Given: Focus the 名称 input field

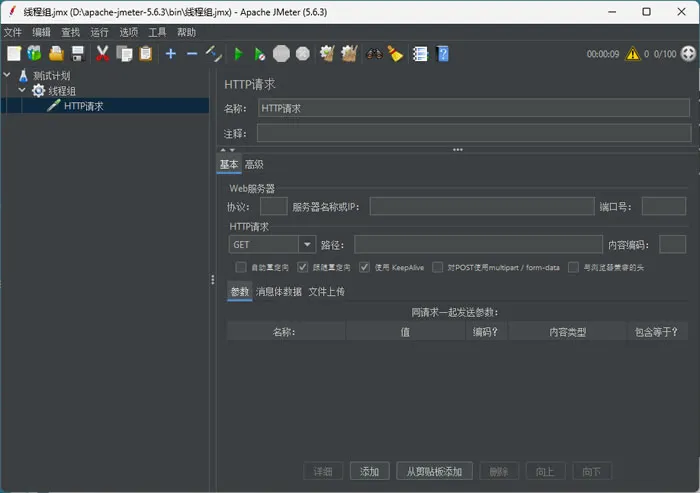Looking at the screenshot, I should (474, 108).
